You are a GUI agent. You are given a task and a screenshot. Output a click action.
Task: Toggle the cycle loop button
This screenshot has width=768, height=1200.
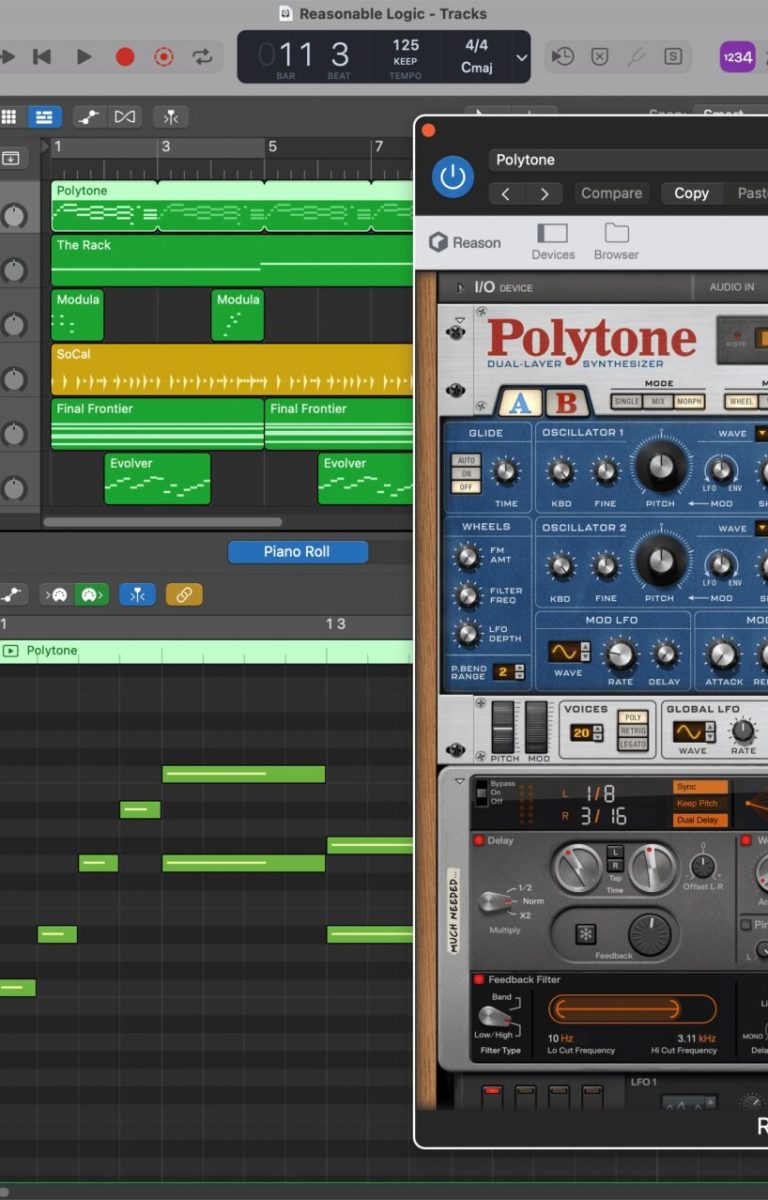tap(203, 57)
